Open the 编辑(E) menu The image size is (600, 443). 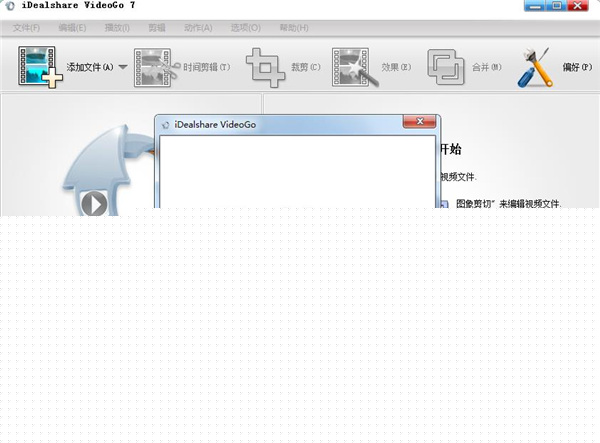pos(72,28)
